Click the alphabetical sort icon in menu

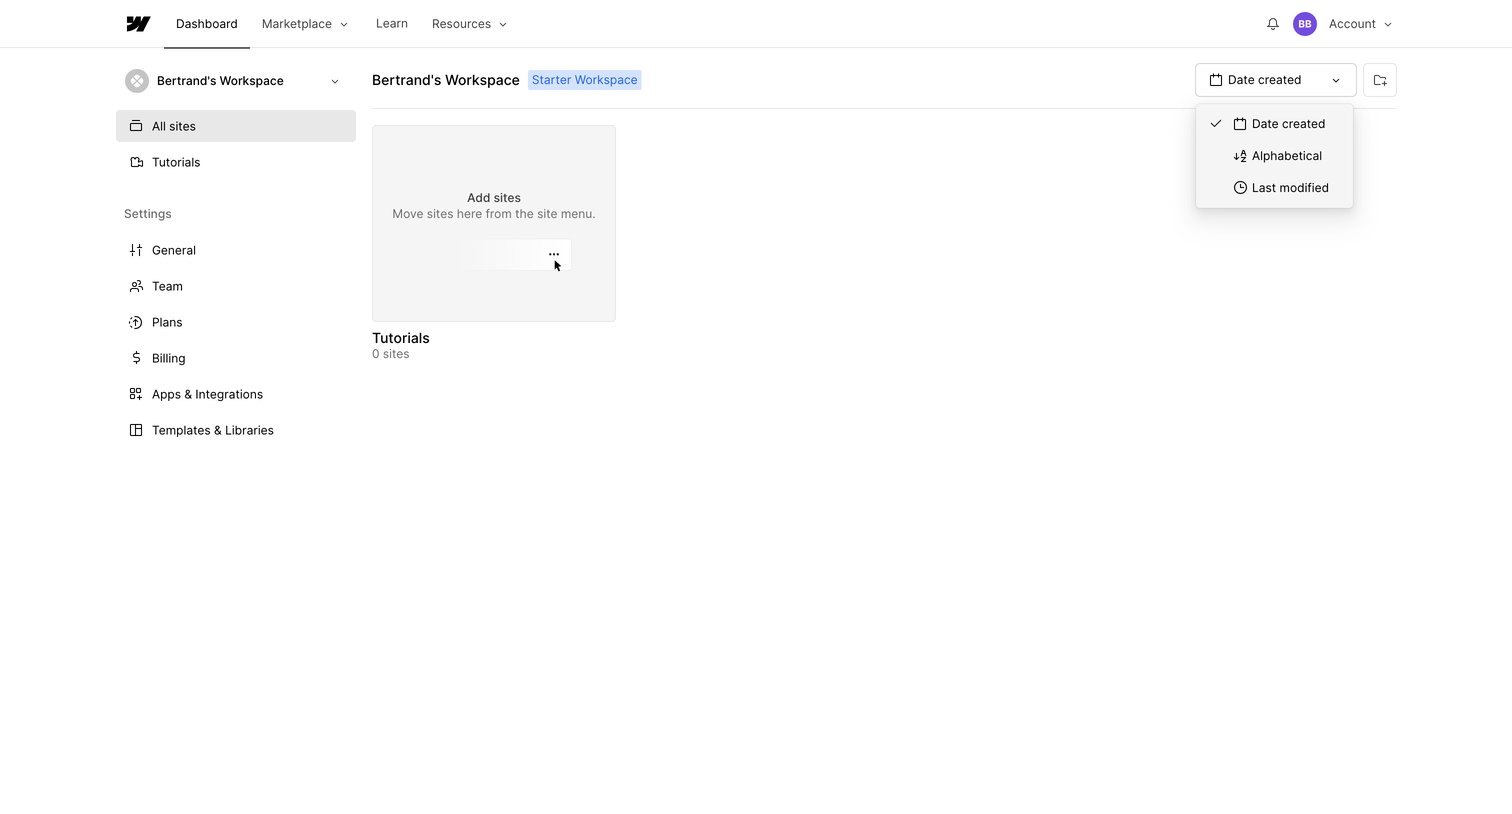pyautogui.click(x=1240, y=156)
